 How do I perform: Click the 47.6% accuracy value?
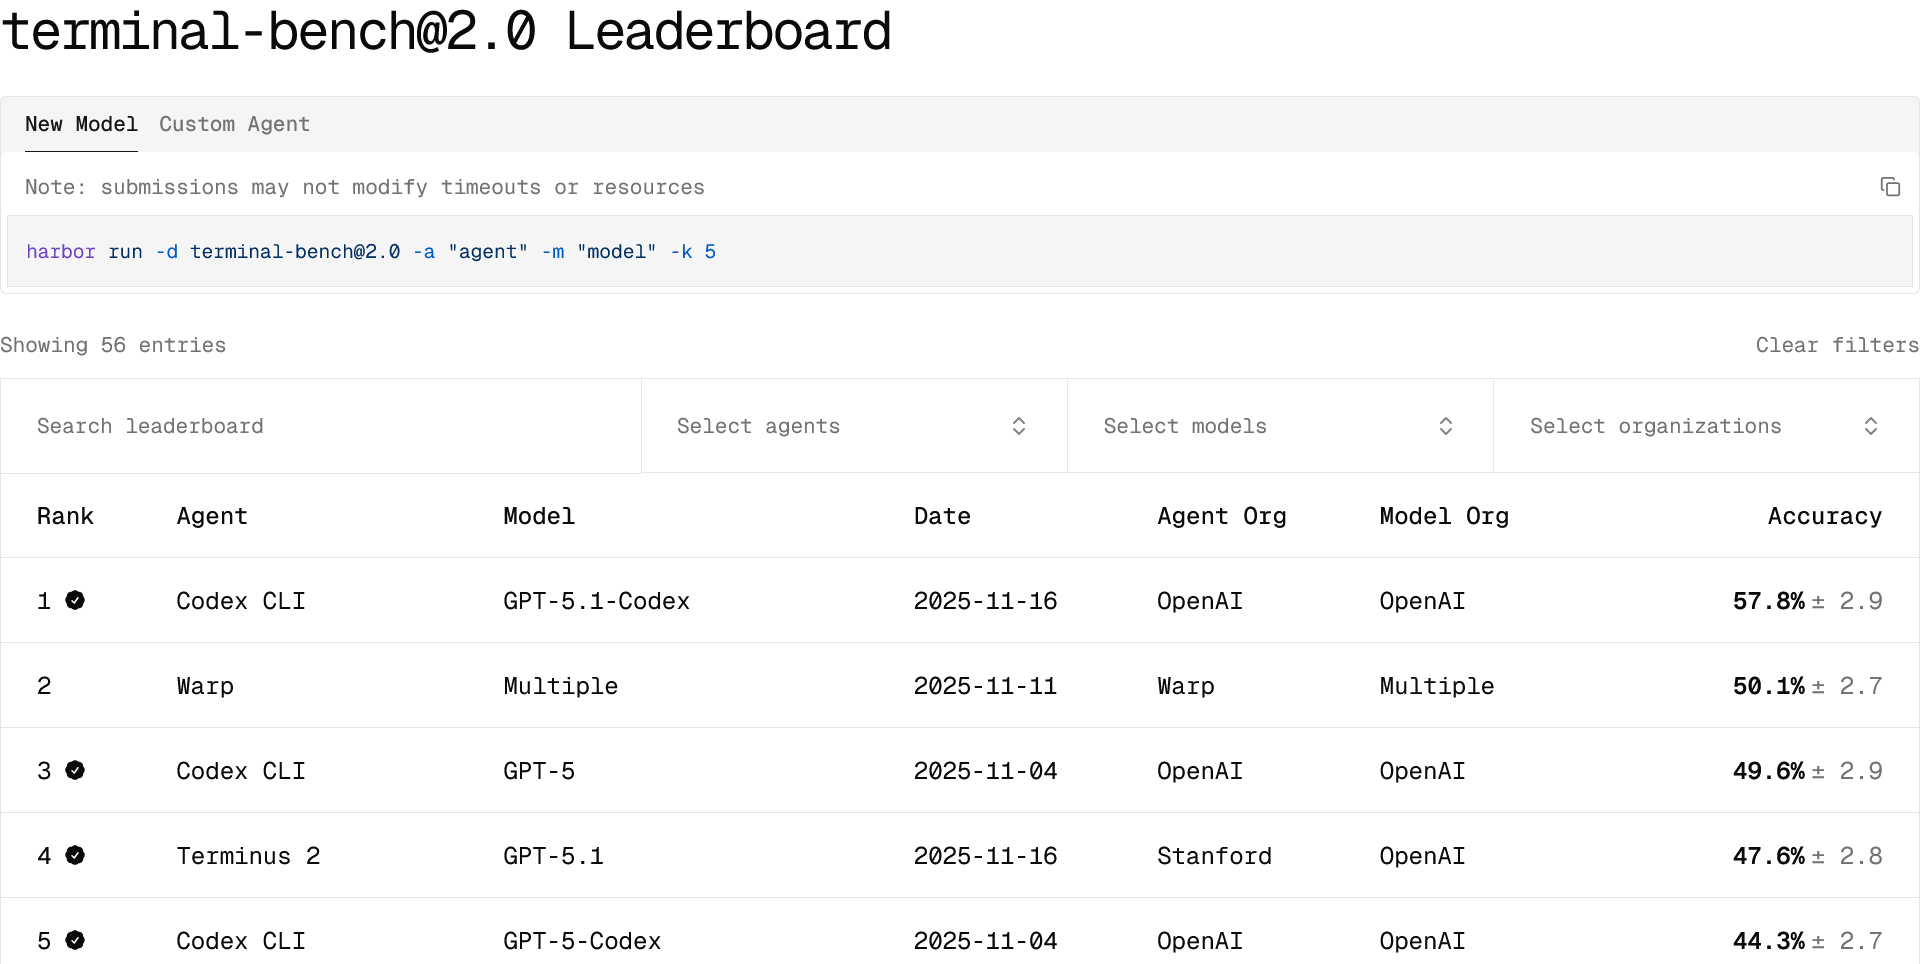[1769, 856]
